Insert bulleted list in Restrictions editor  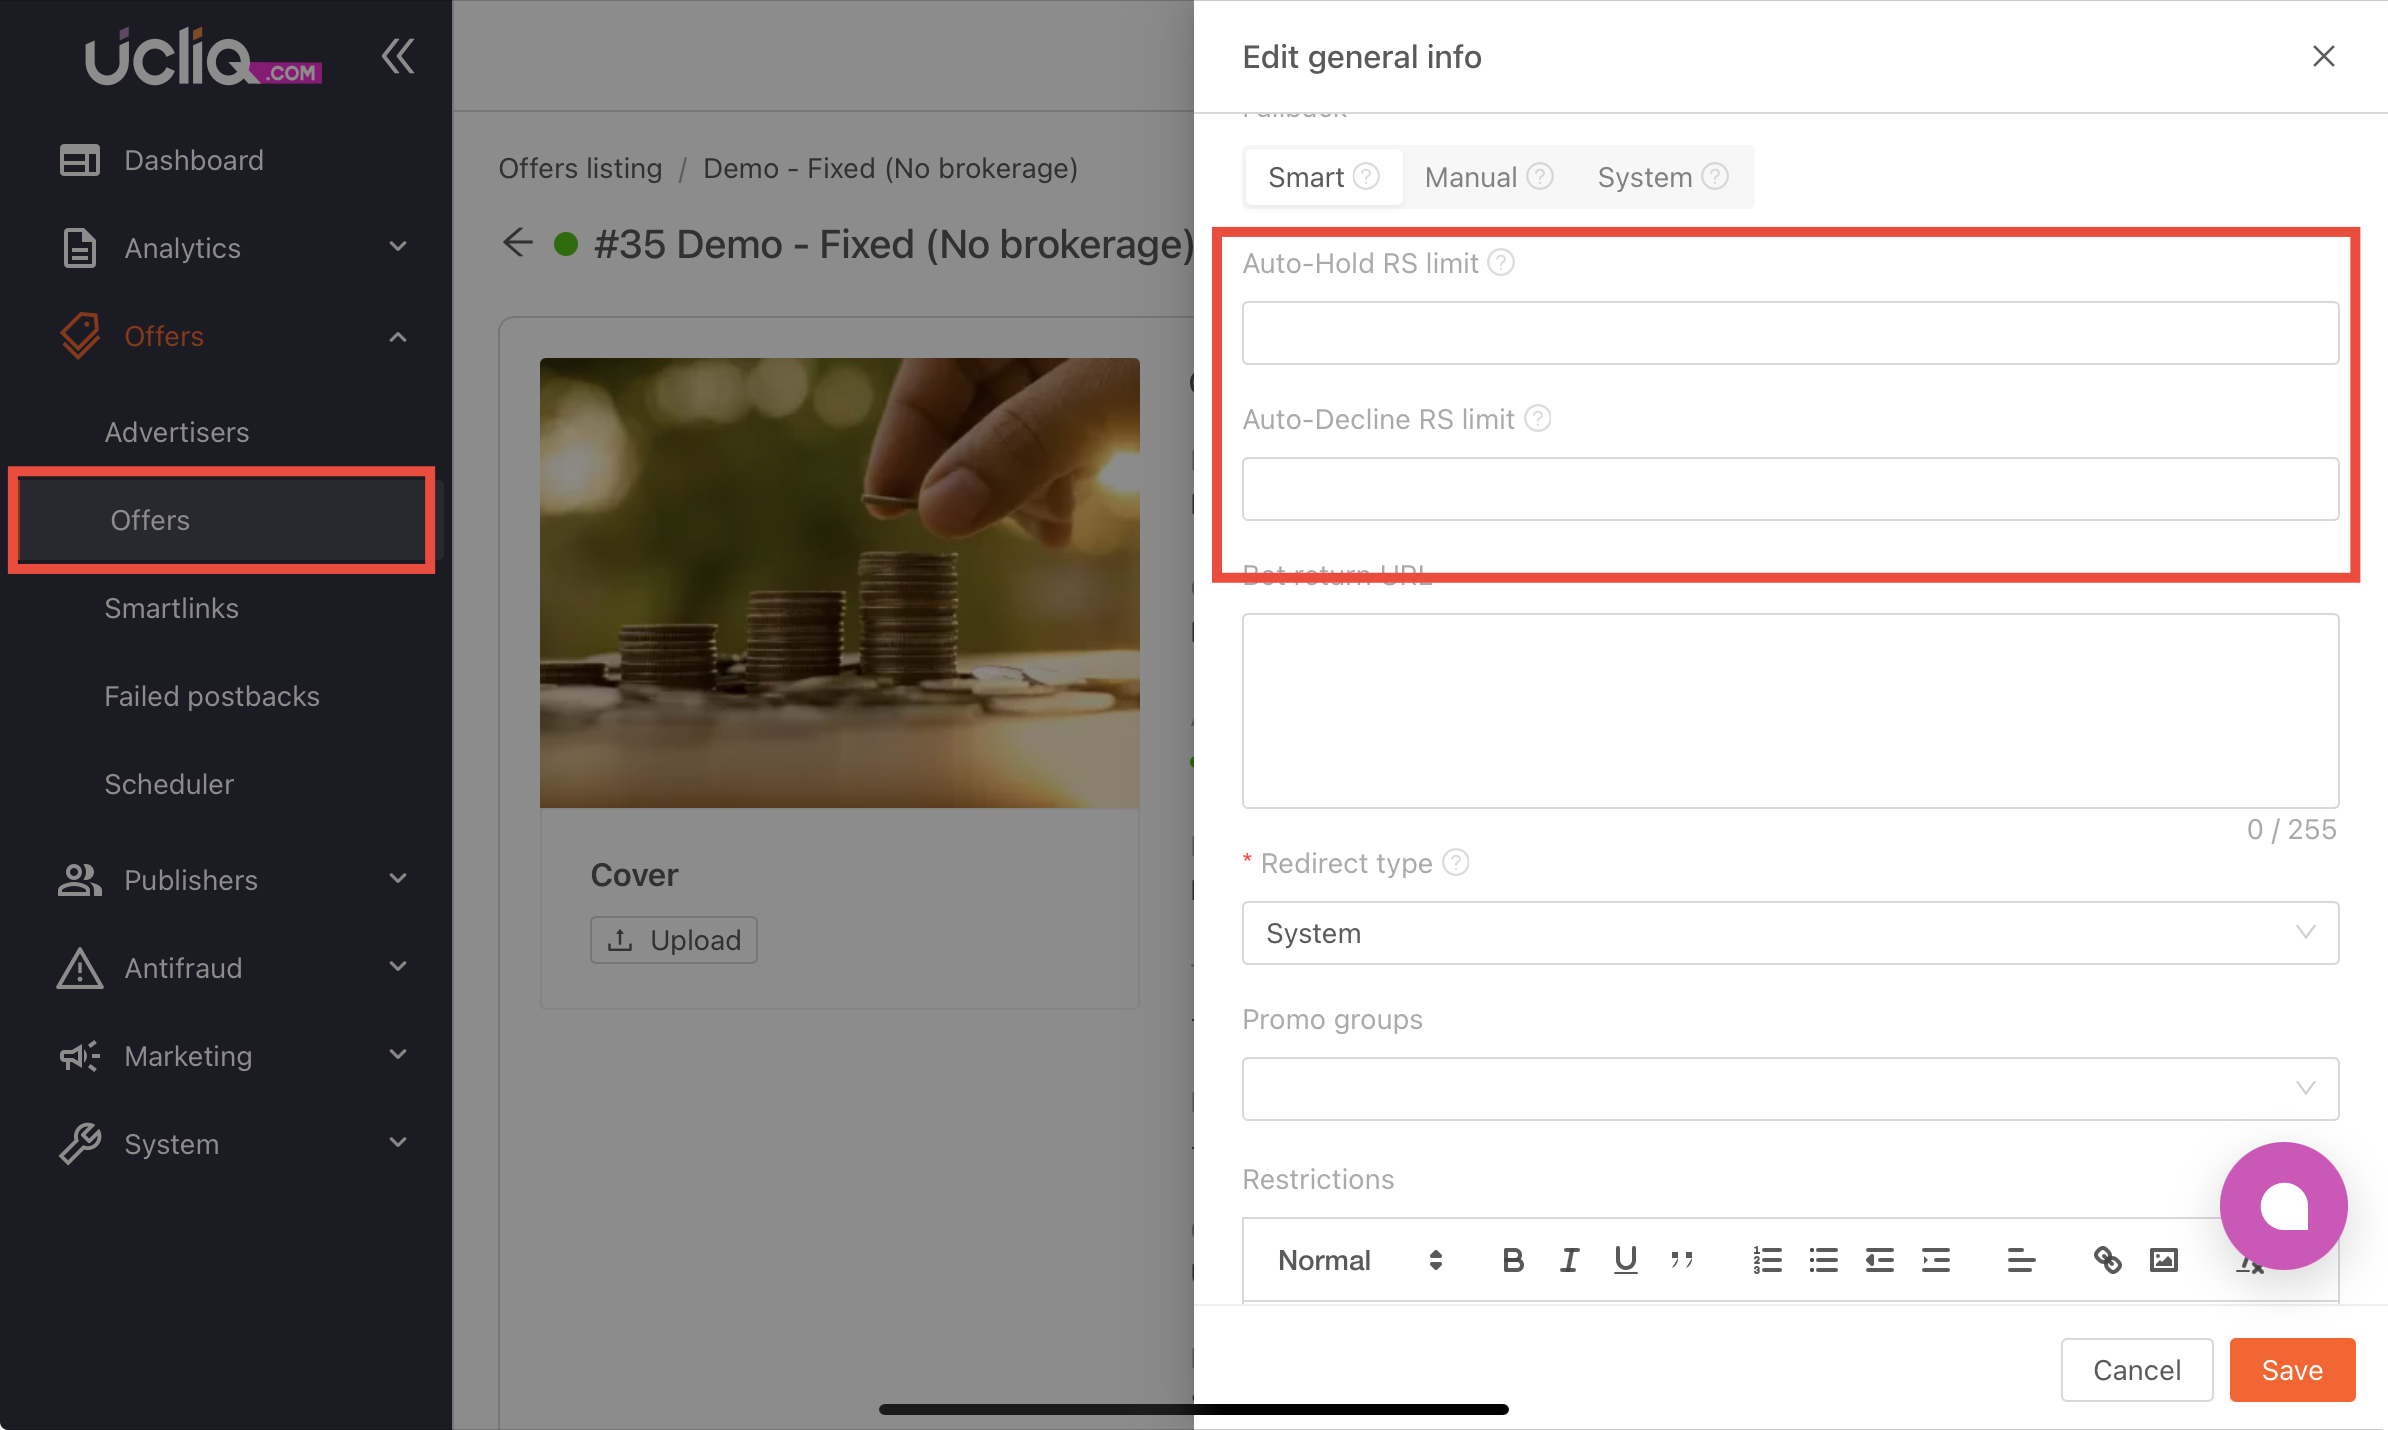point(1823,1260)
